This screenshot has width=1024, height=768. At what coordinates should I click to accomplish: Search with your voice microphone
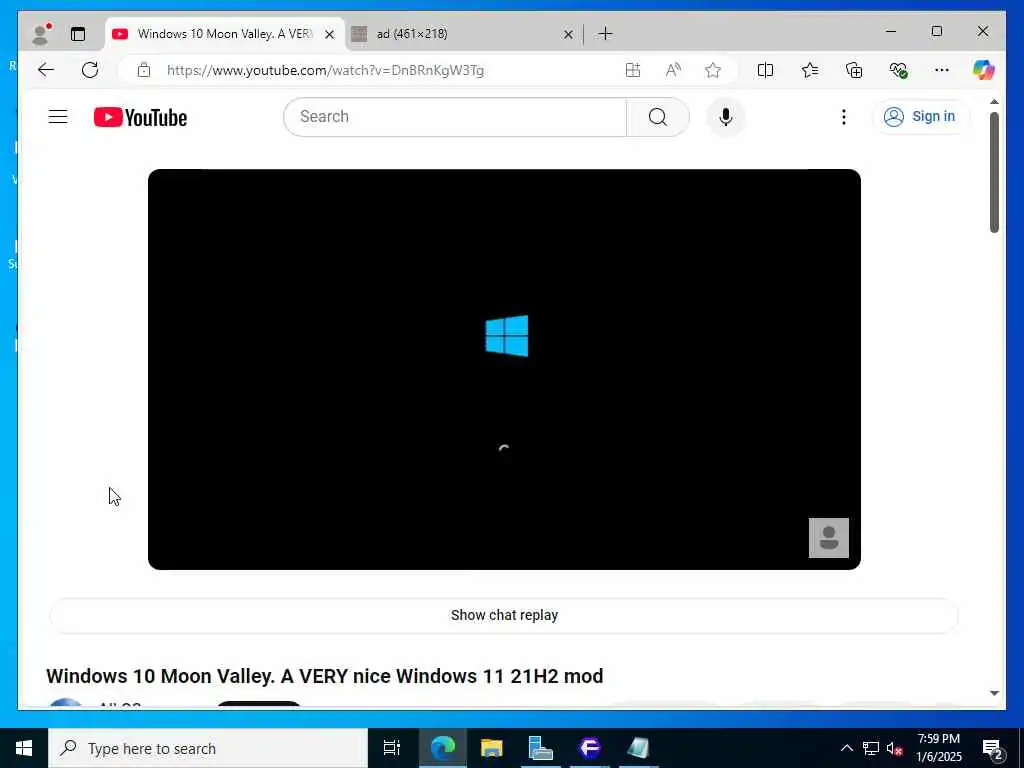pyautogui.click(x=726, y=117)
